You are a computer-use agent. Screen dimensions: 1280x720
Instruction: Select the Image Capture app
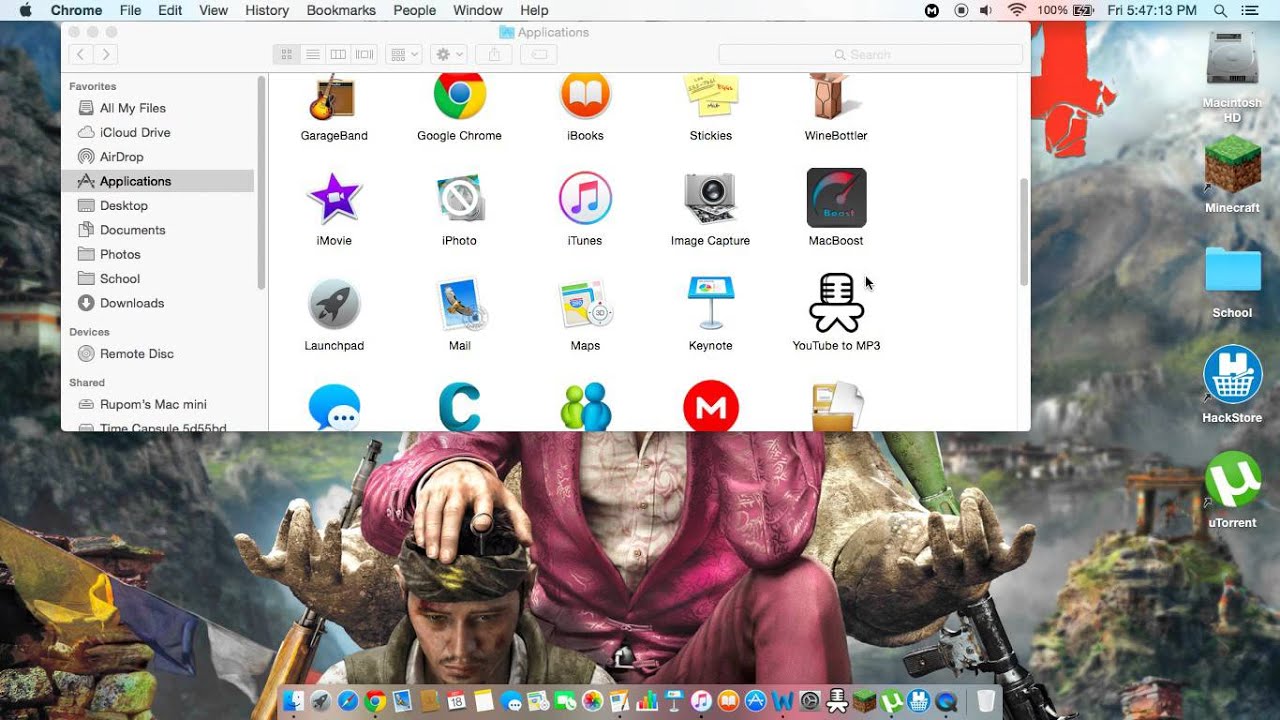tap(710, 198)
